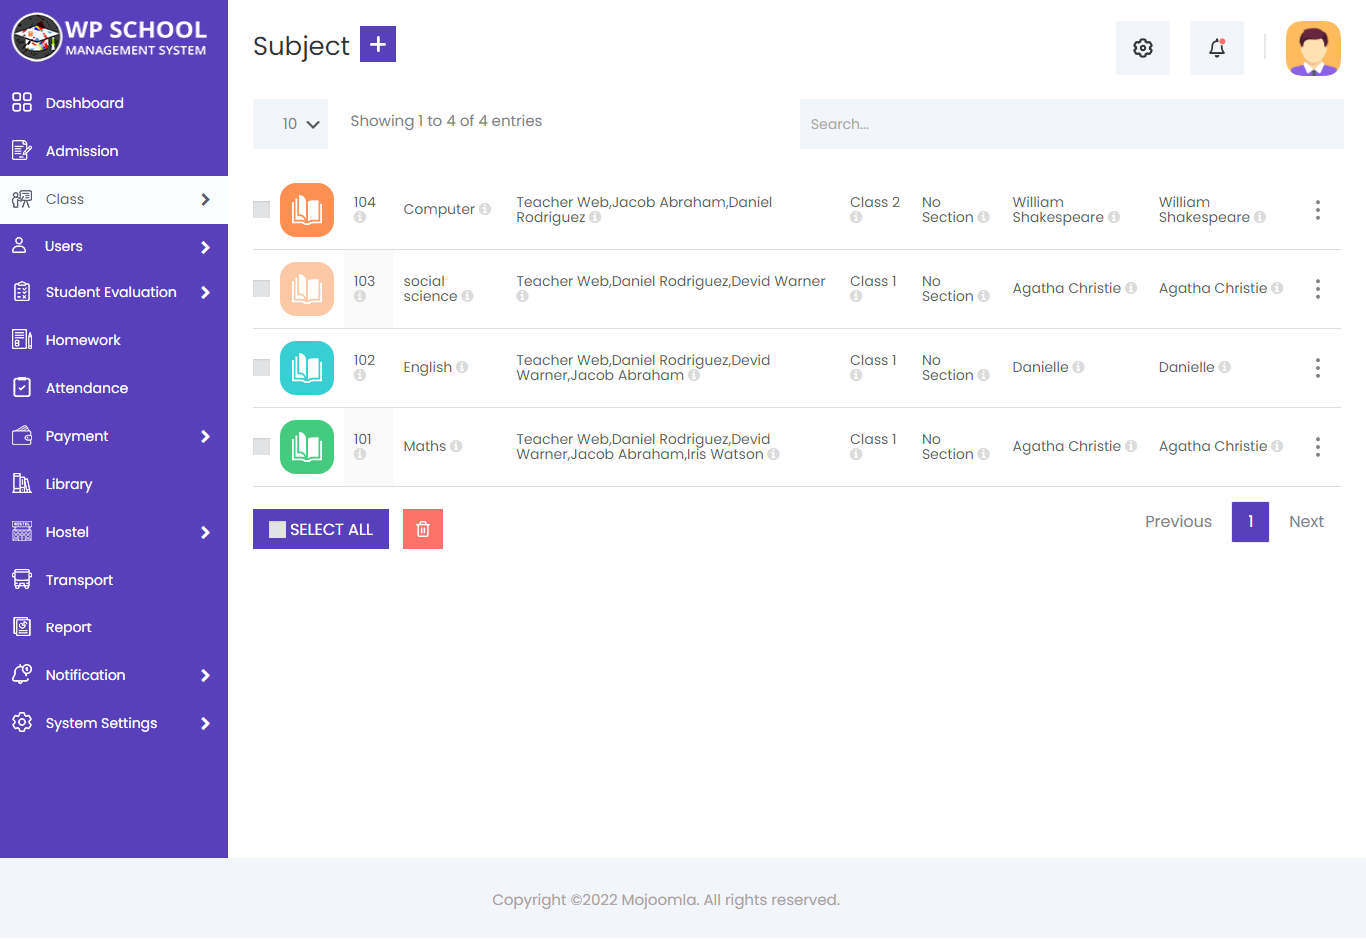Open the Dashboard from the sidebar

pos(84,102)
